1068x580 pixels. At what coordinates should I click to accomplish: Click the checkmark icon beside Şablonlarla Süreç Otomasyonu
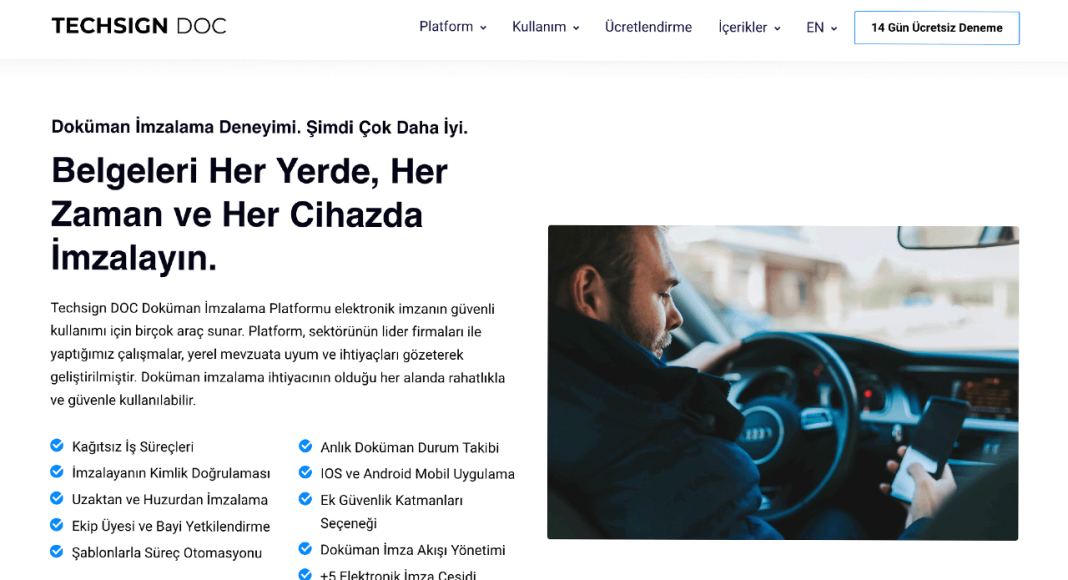(57, 551)
